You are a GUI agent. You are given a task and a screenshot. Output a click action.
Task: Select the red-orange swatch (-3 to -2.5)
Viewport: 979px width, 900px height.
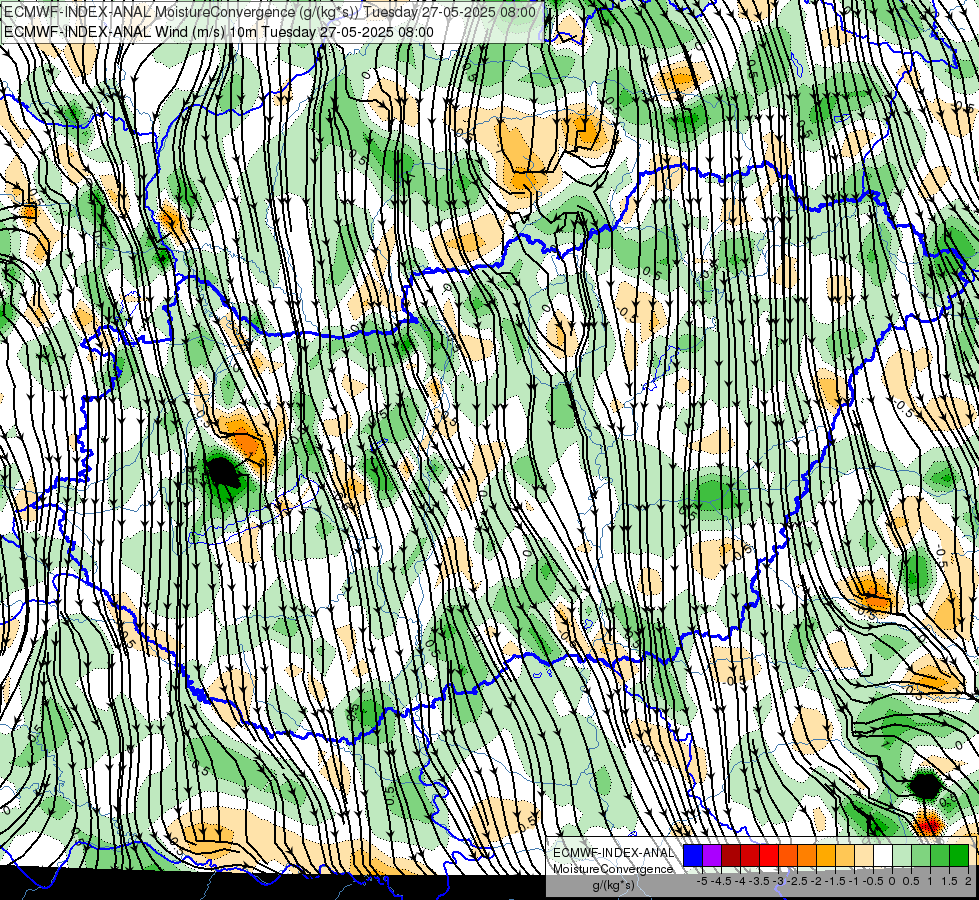(x=788, y=856)
